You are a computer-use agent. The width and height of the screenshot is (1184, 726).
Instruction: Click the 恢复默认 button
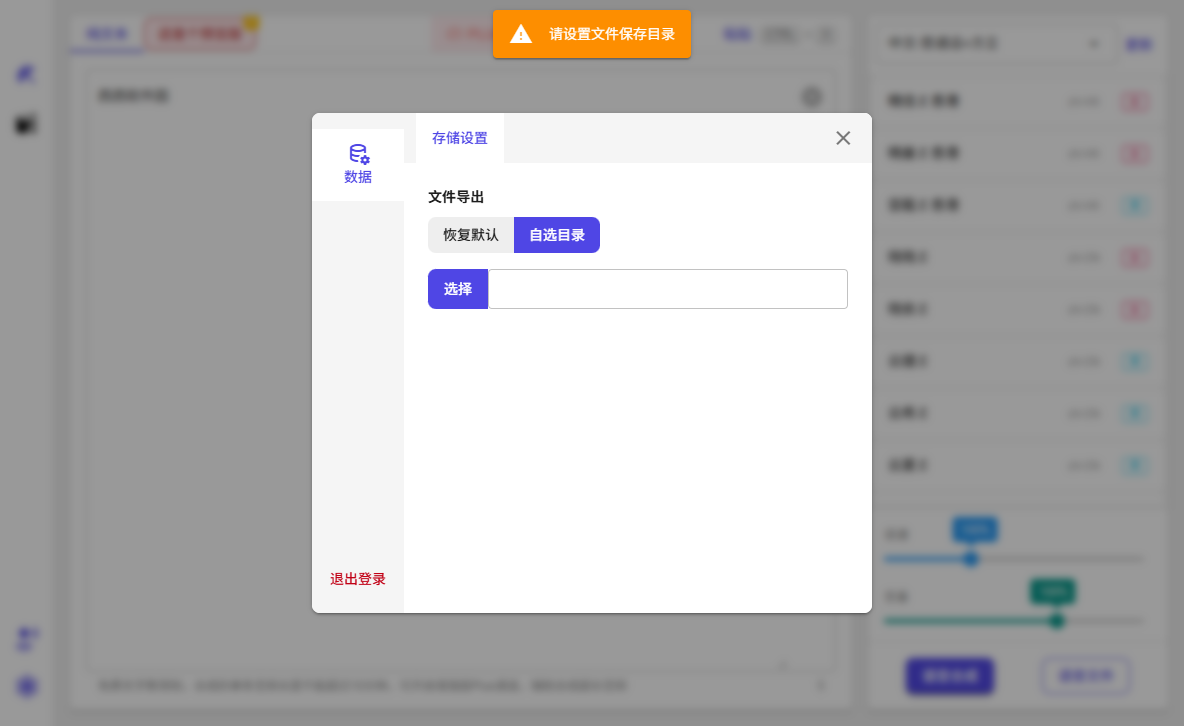coord(471,235)
